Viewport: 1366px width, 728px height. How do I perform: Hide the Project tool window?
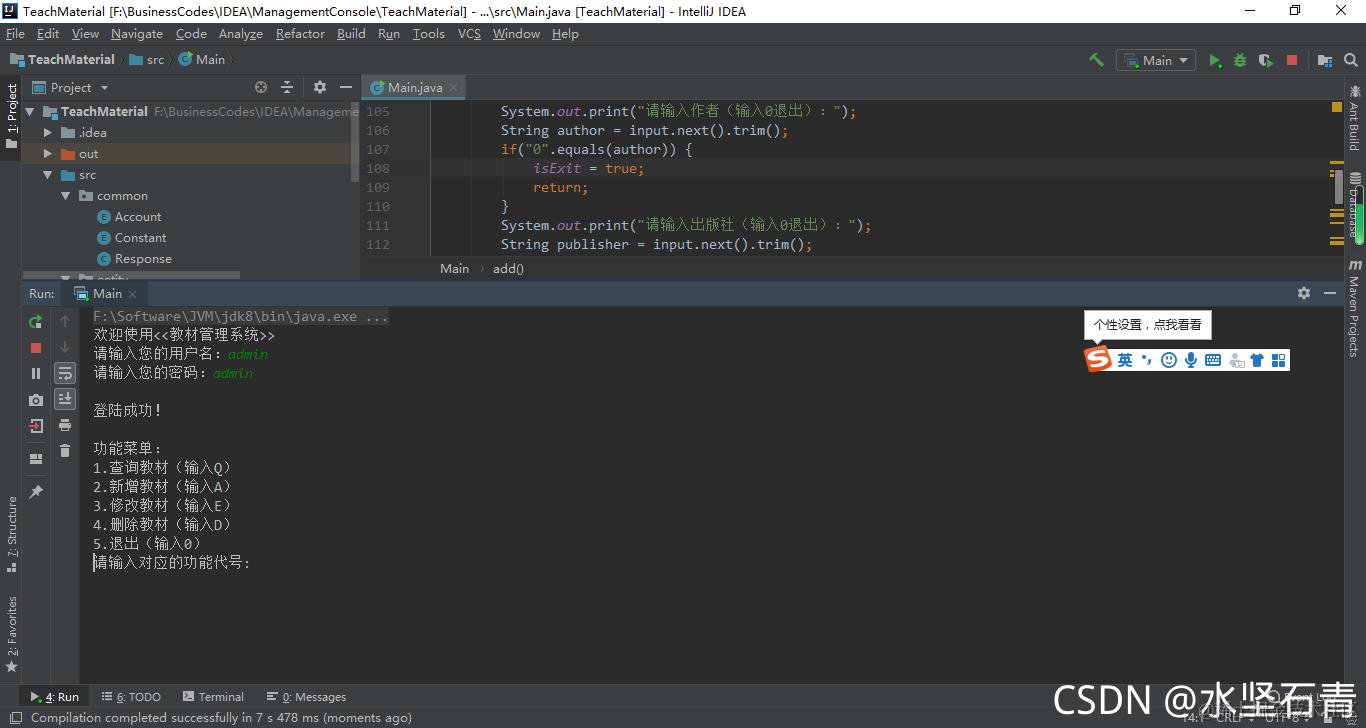[x=346, y=87]
